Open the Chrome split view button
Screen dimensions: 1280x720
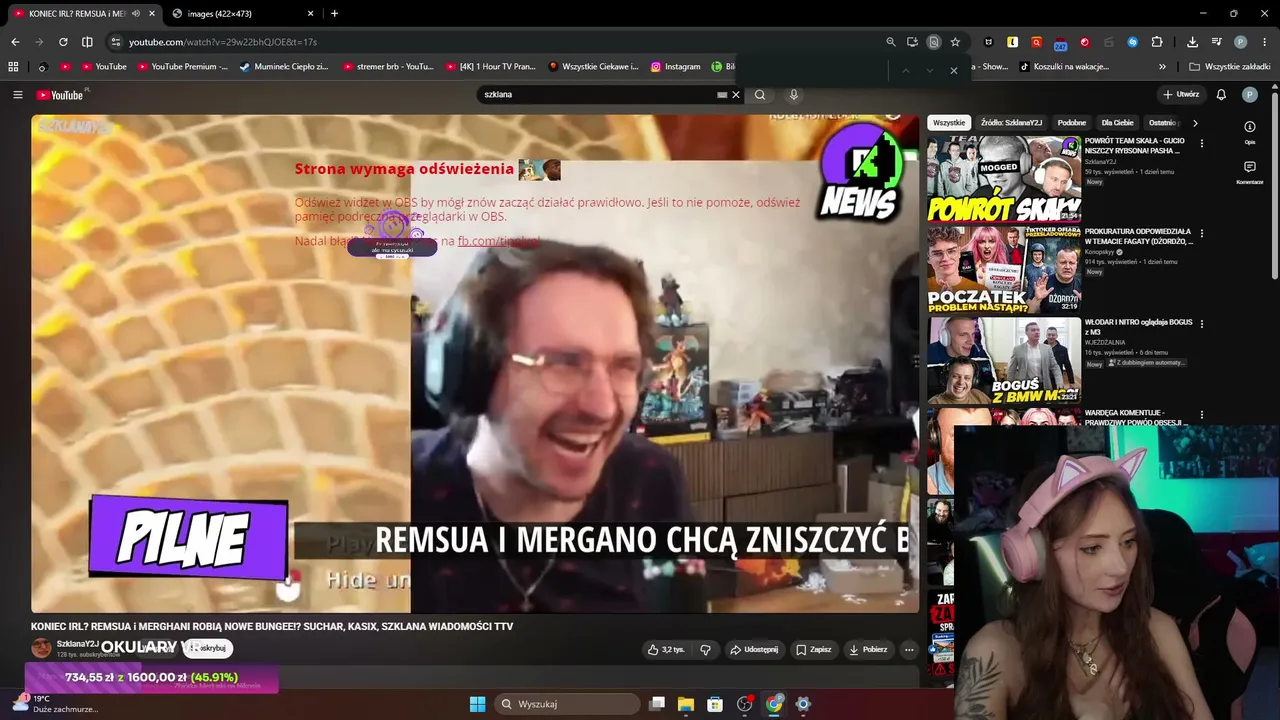coord(87,42)
